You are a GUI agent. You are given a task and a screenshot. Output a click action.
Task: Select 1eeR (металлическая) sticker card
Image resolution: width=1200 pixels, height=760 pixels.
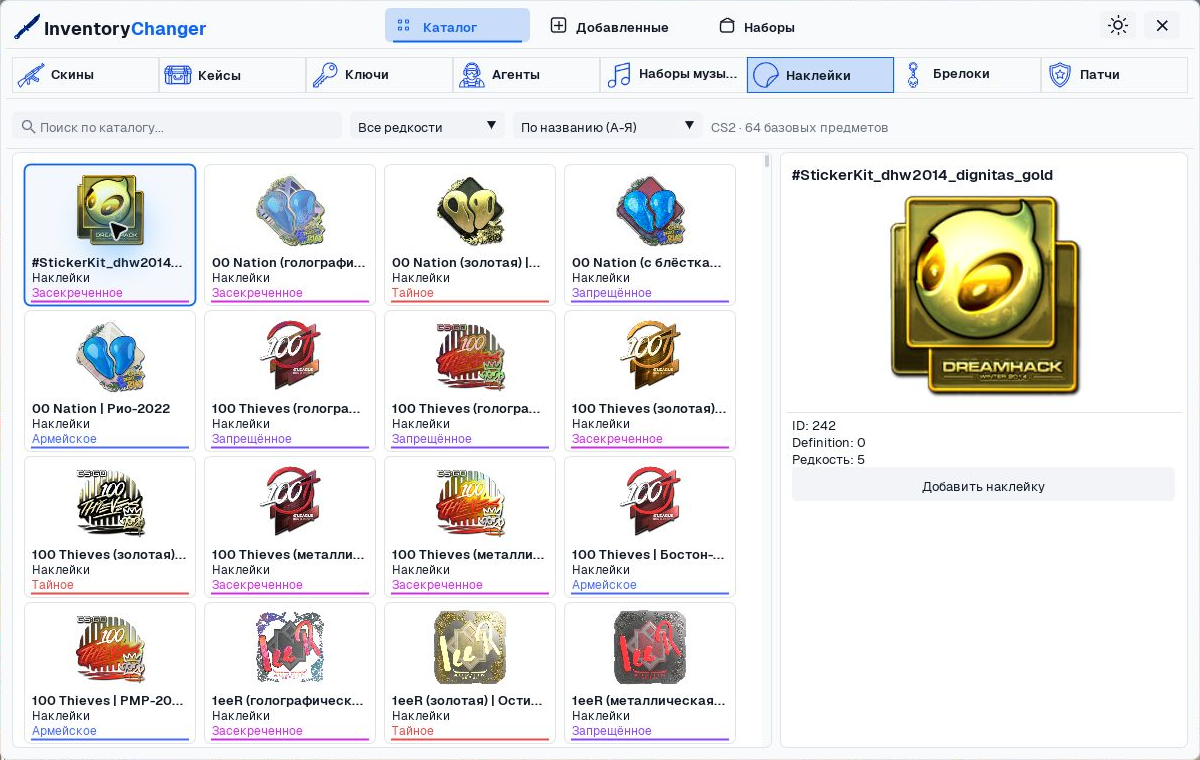pyautogui.click(x=650, y=673)
